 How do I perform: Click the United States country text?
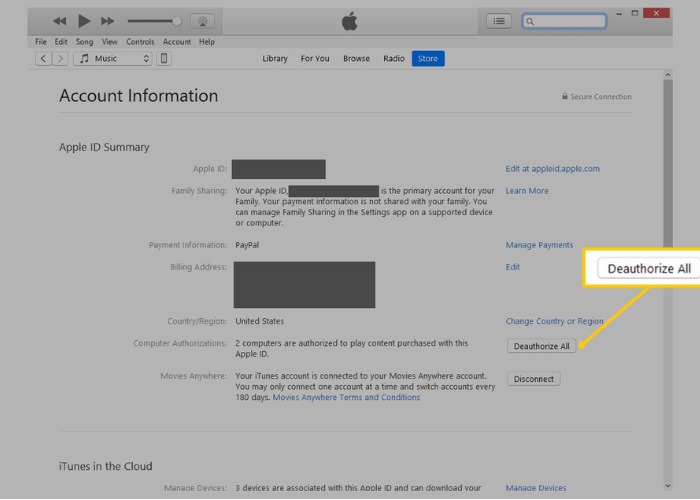tap(259, 321)
